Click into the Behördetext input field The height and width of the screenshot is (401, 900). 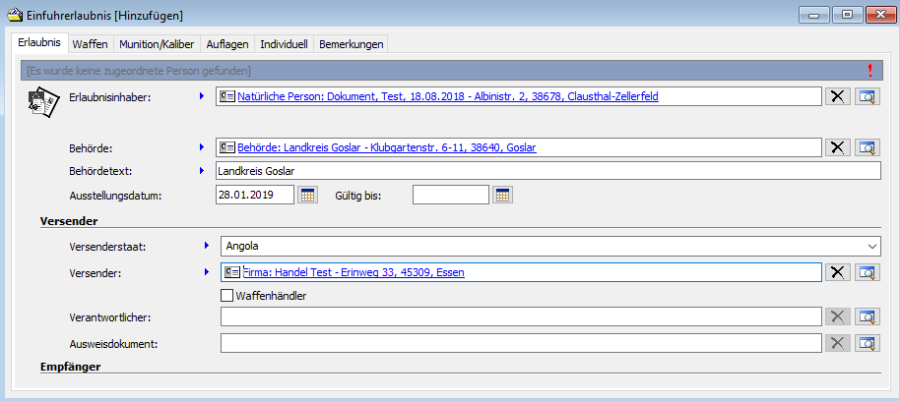pos(547,171)
